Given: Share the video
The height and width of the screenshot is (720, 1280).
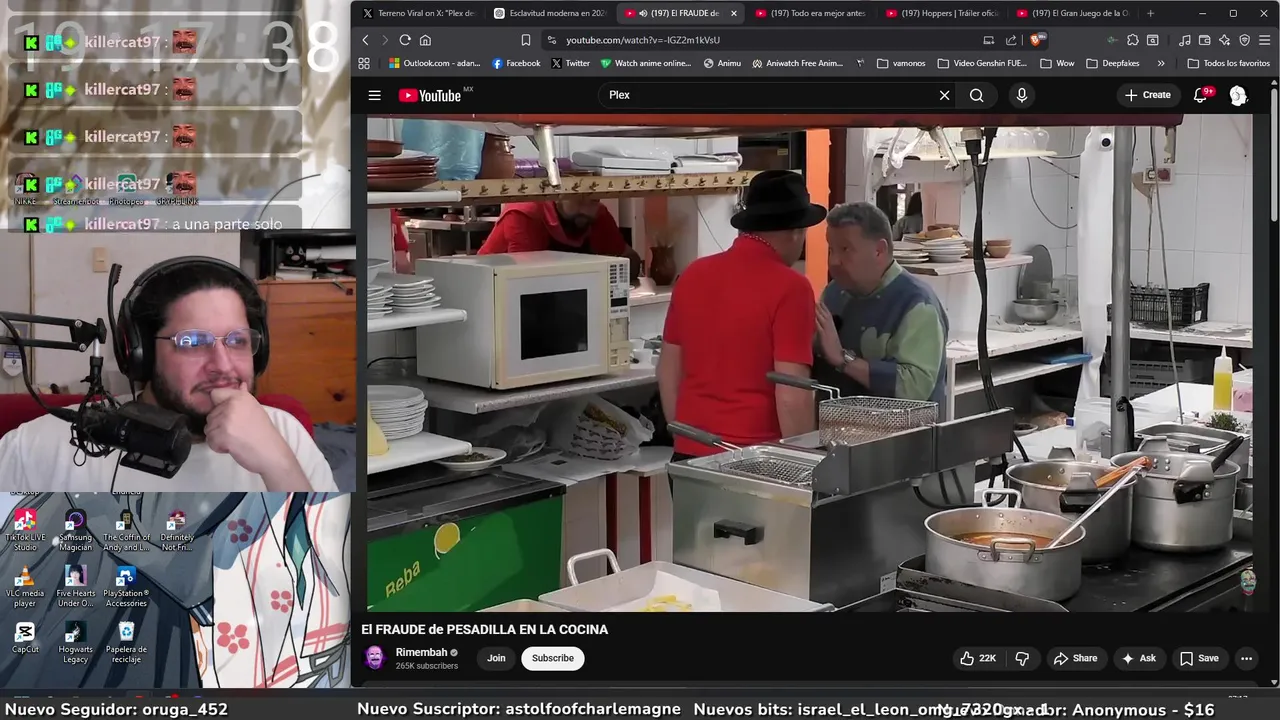Looking at the screenshot, I should tap(1075, 658).
